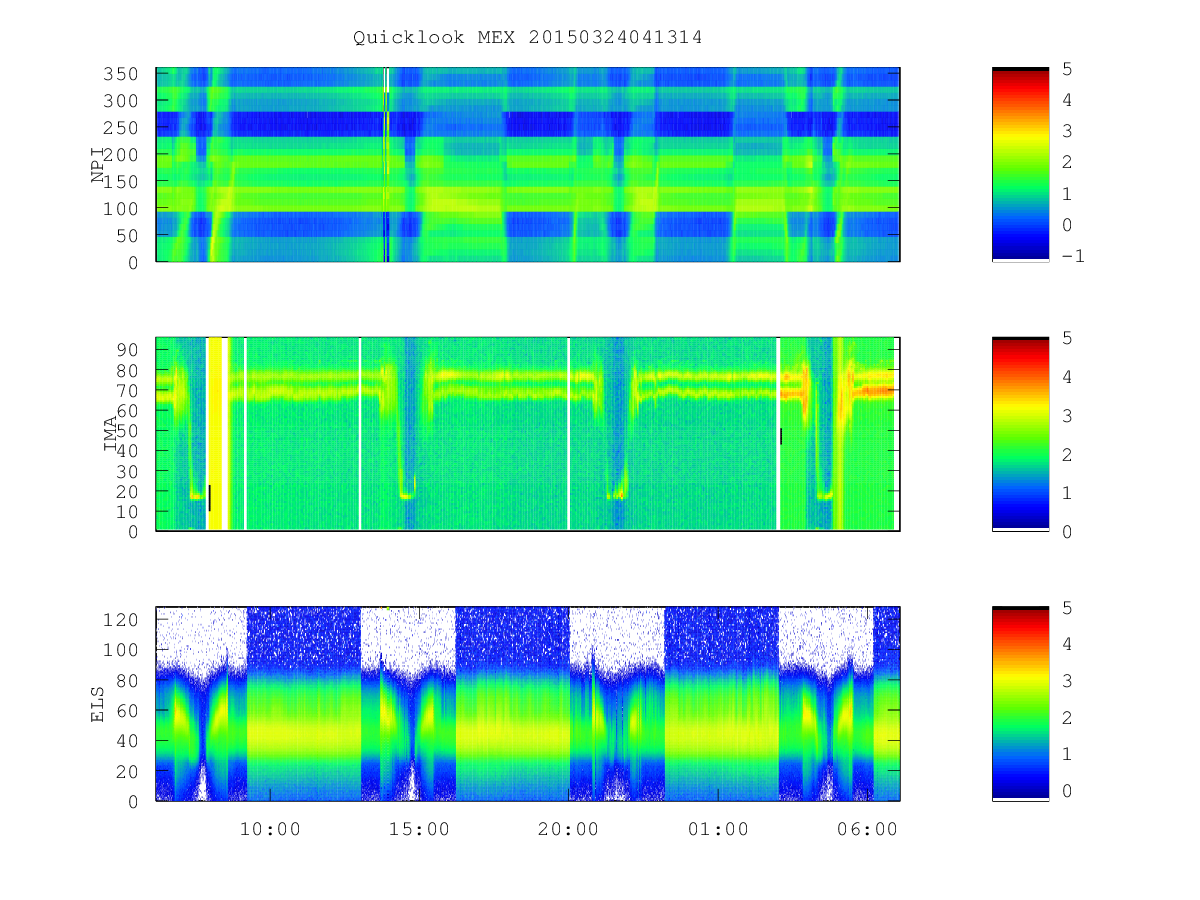This screenshot has width=1200, height=900.
Task: Click the title "Quicklook MEX 20150324041314"
Action: click(527, 38)
